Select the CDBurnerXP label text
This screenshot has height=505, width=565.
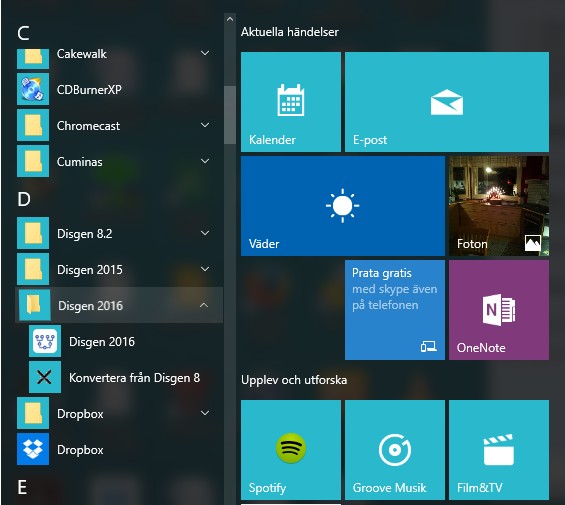tap(89, 89)
